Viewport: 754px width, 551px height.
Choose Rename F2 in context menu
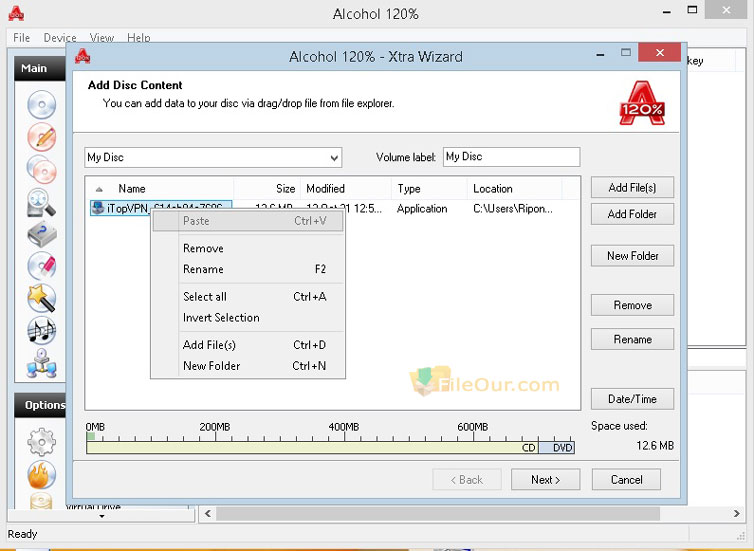[248, 269]
